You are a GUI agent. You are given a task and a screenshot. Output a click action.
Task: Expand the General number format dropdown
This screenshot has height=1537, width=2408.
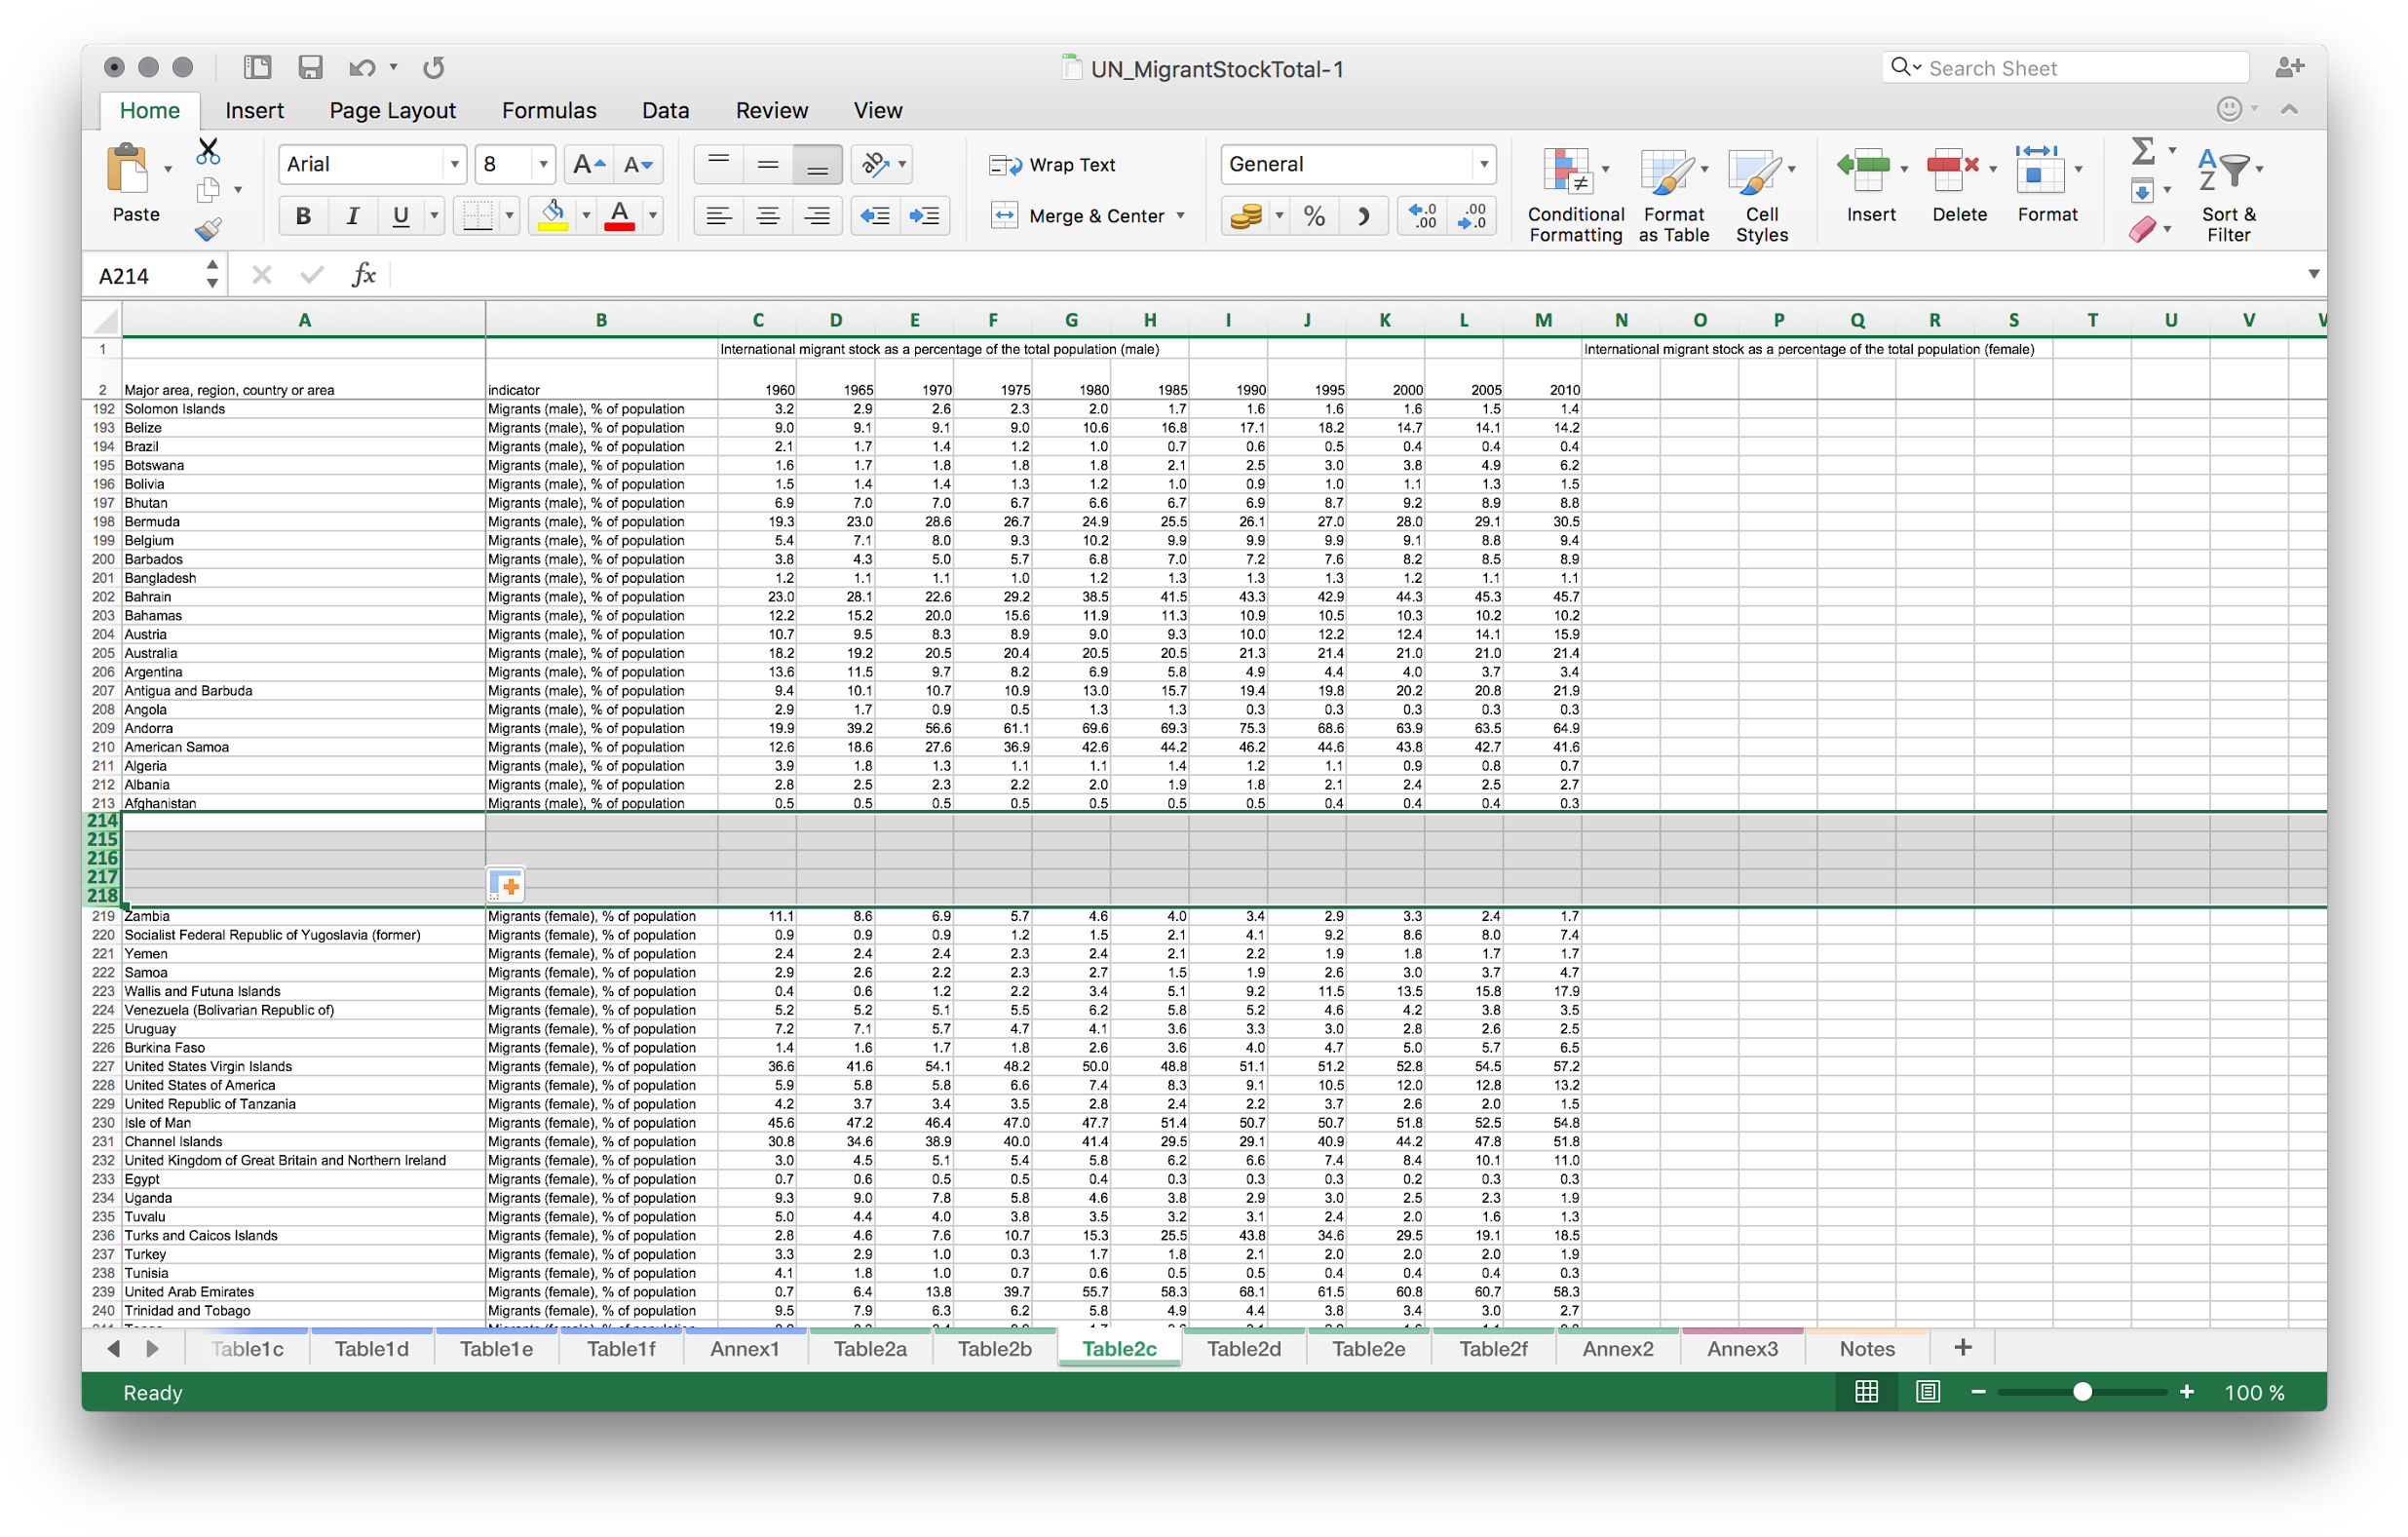1483,164
